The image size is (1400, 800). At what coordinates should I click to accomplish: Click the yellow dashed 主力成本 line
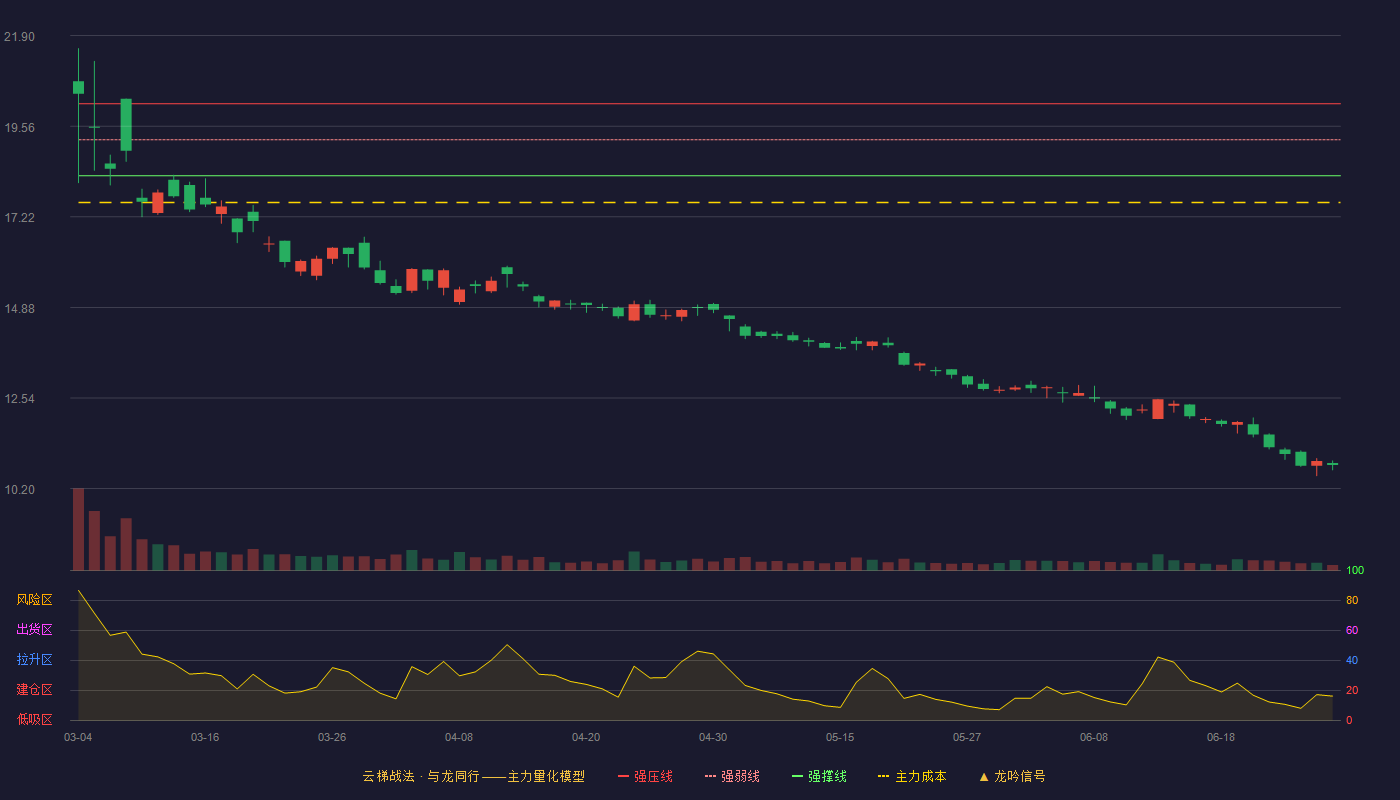(709, 203)
